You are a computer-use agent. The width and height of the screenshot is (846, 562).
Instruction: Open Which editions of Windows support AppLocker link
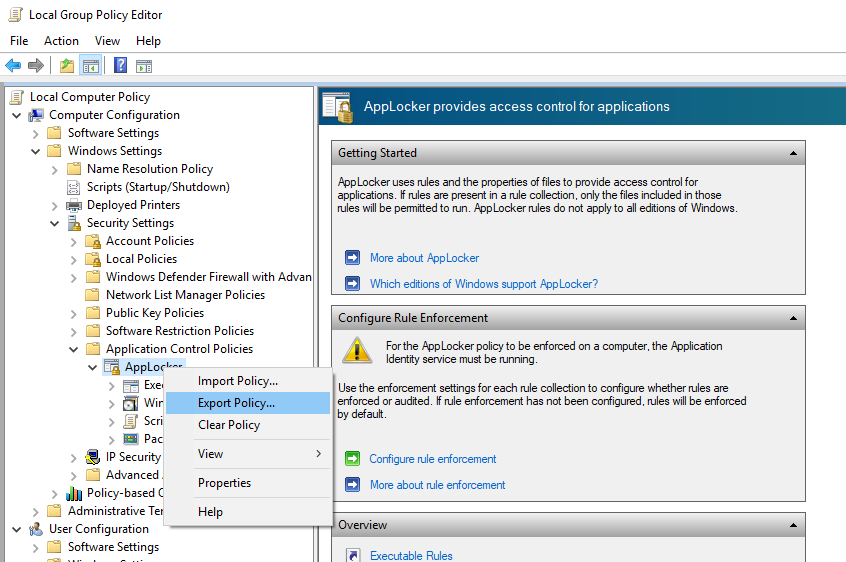484,284
